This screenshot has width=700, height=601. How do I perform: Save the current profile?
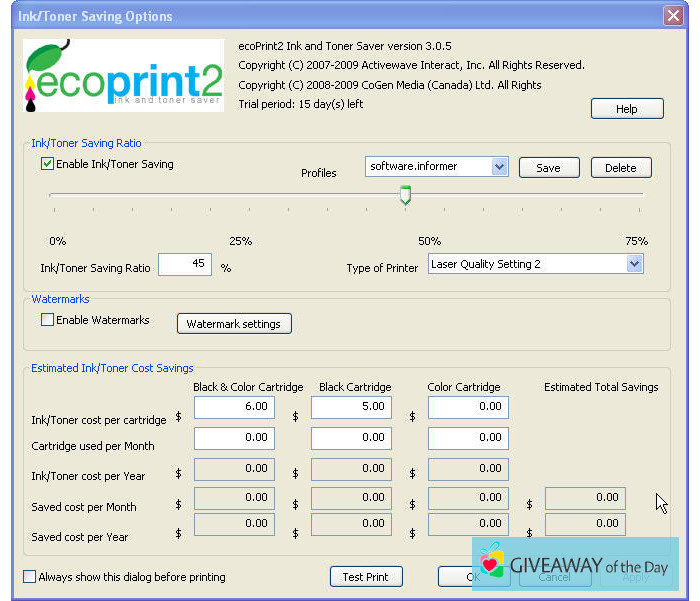coord(548,168)
